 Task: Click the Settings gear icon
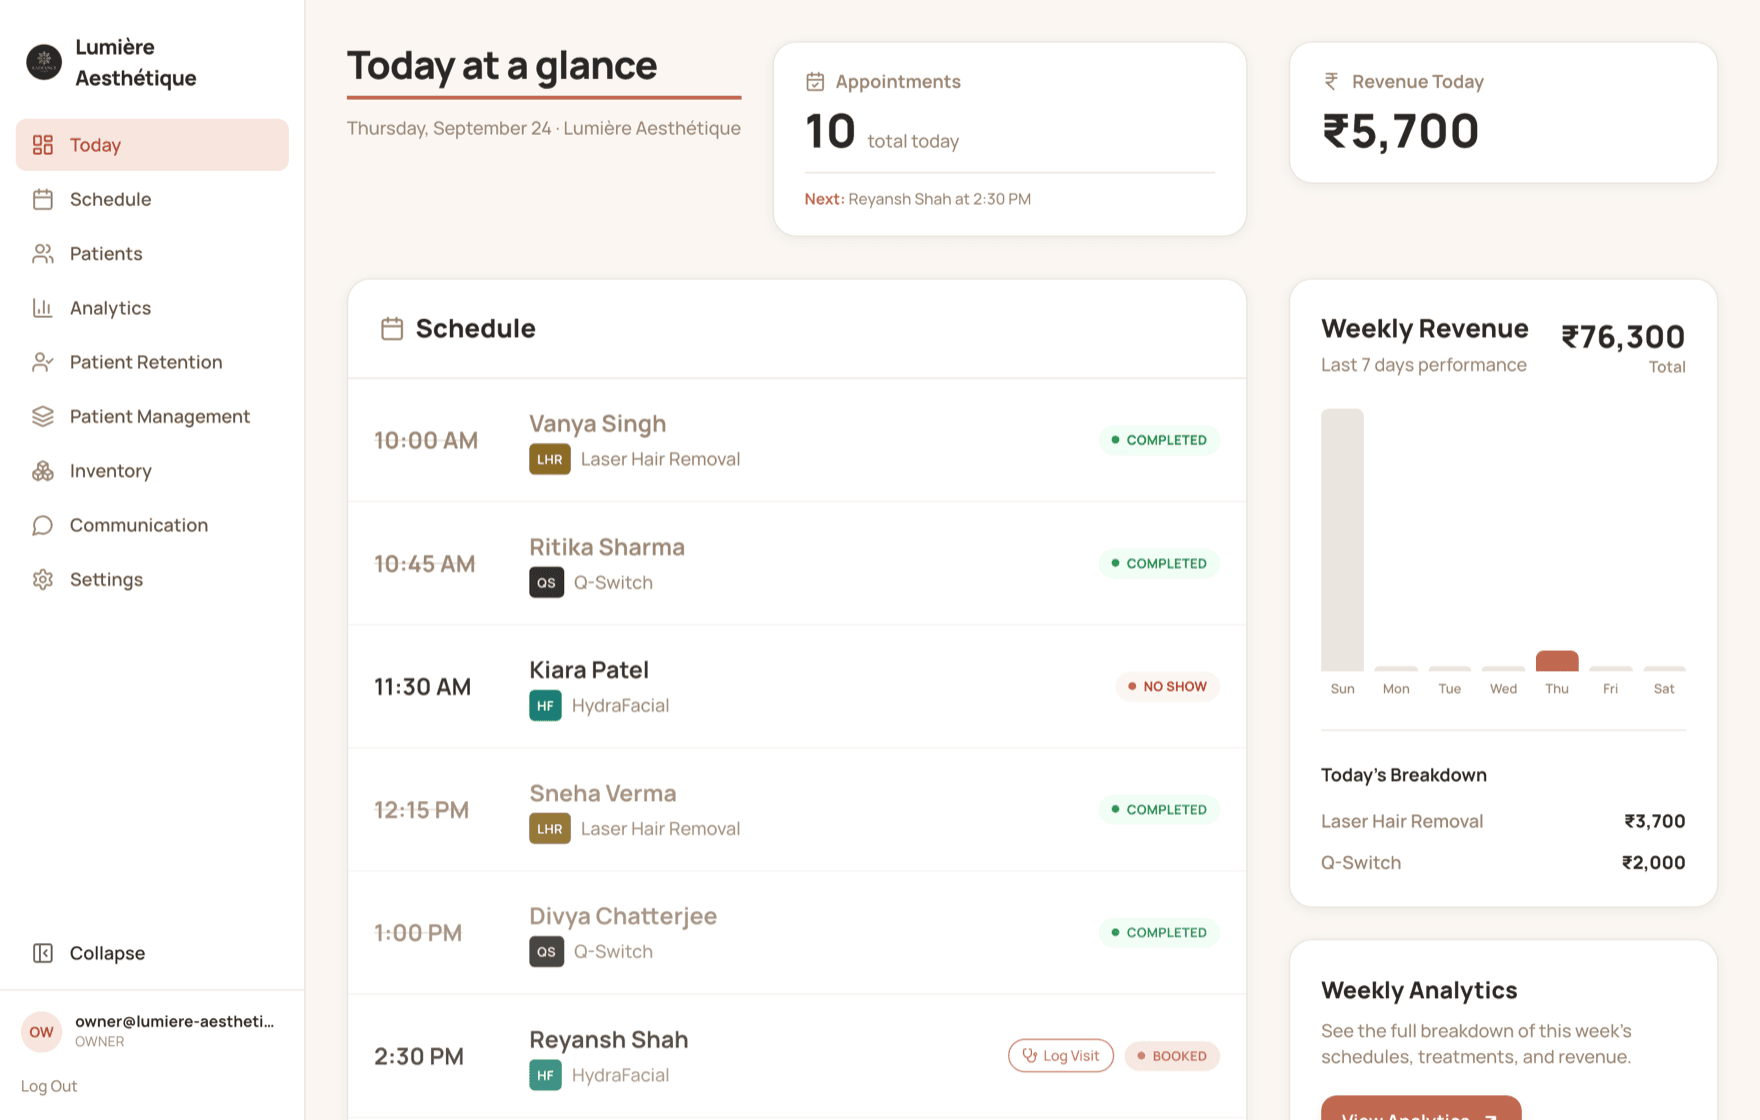click(x=43, y=579)
